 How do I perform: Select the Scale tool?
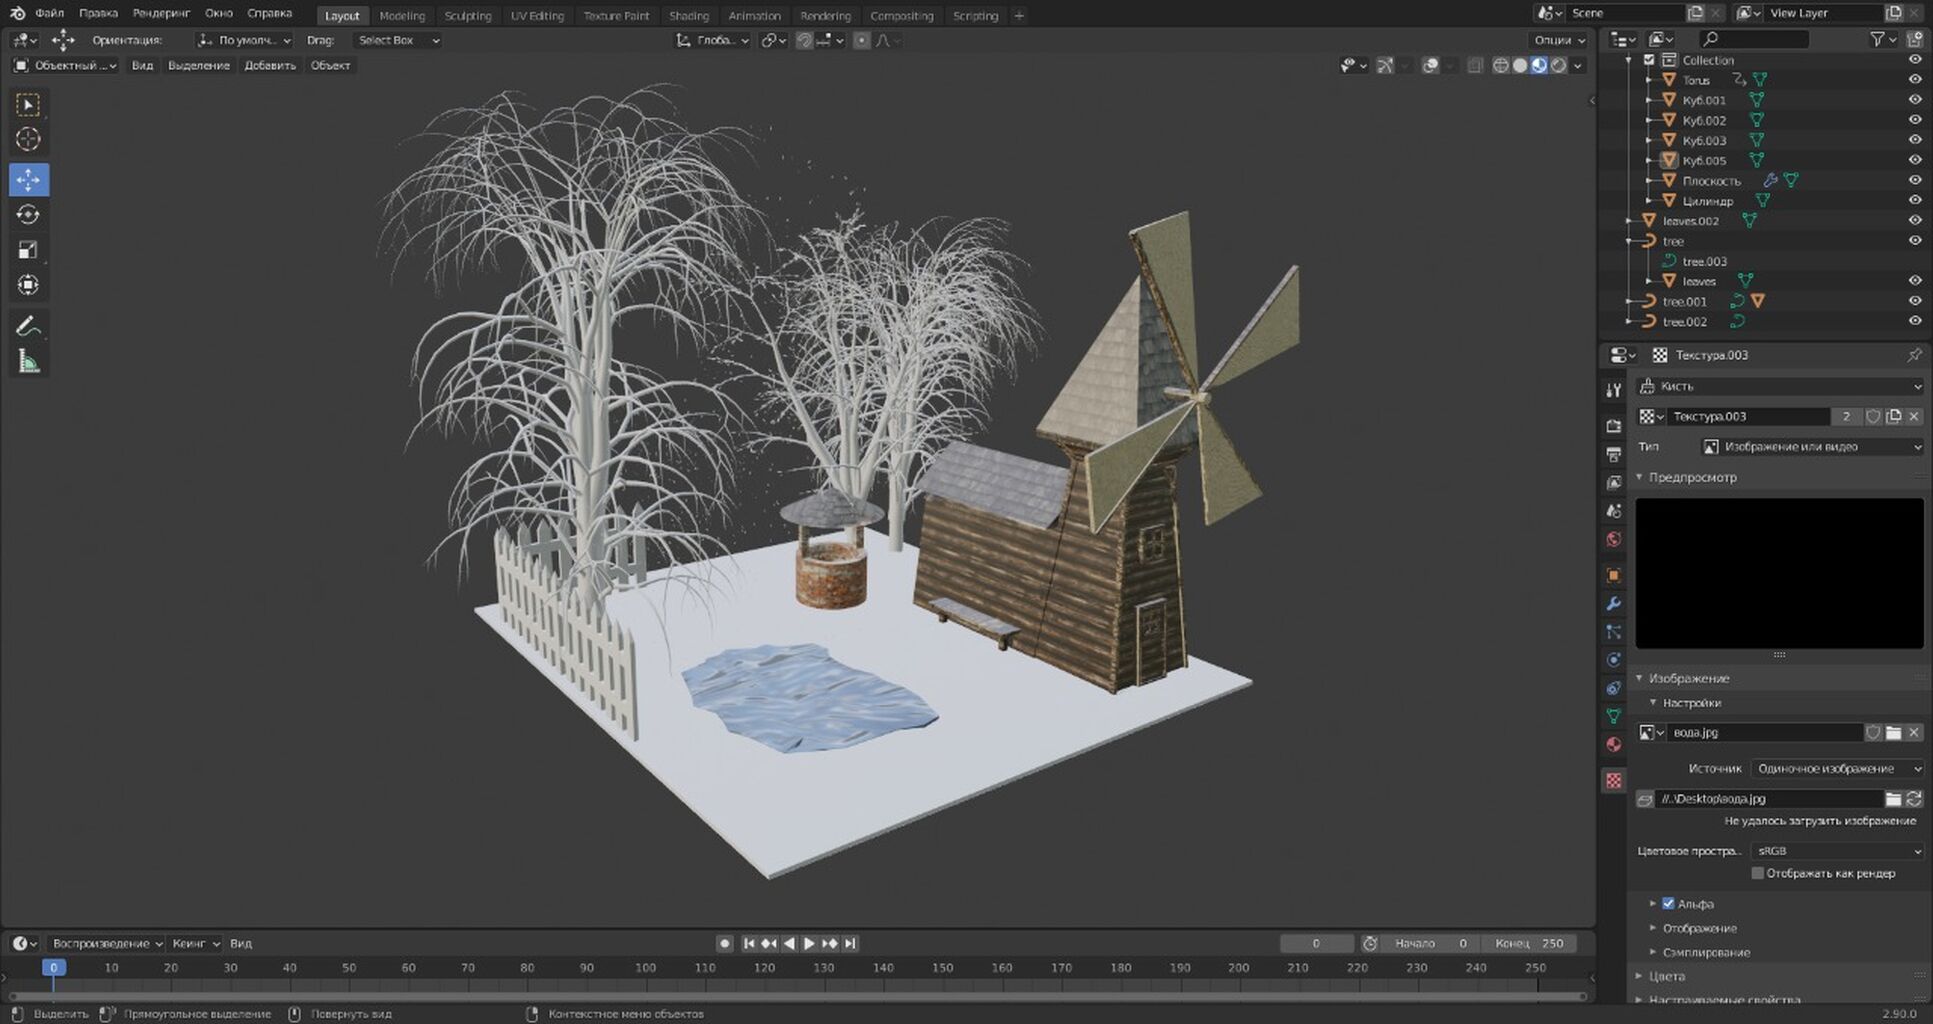coord(28,250)
